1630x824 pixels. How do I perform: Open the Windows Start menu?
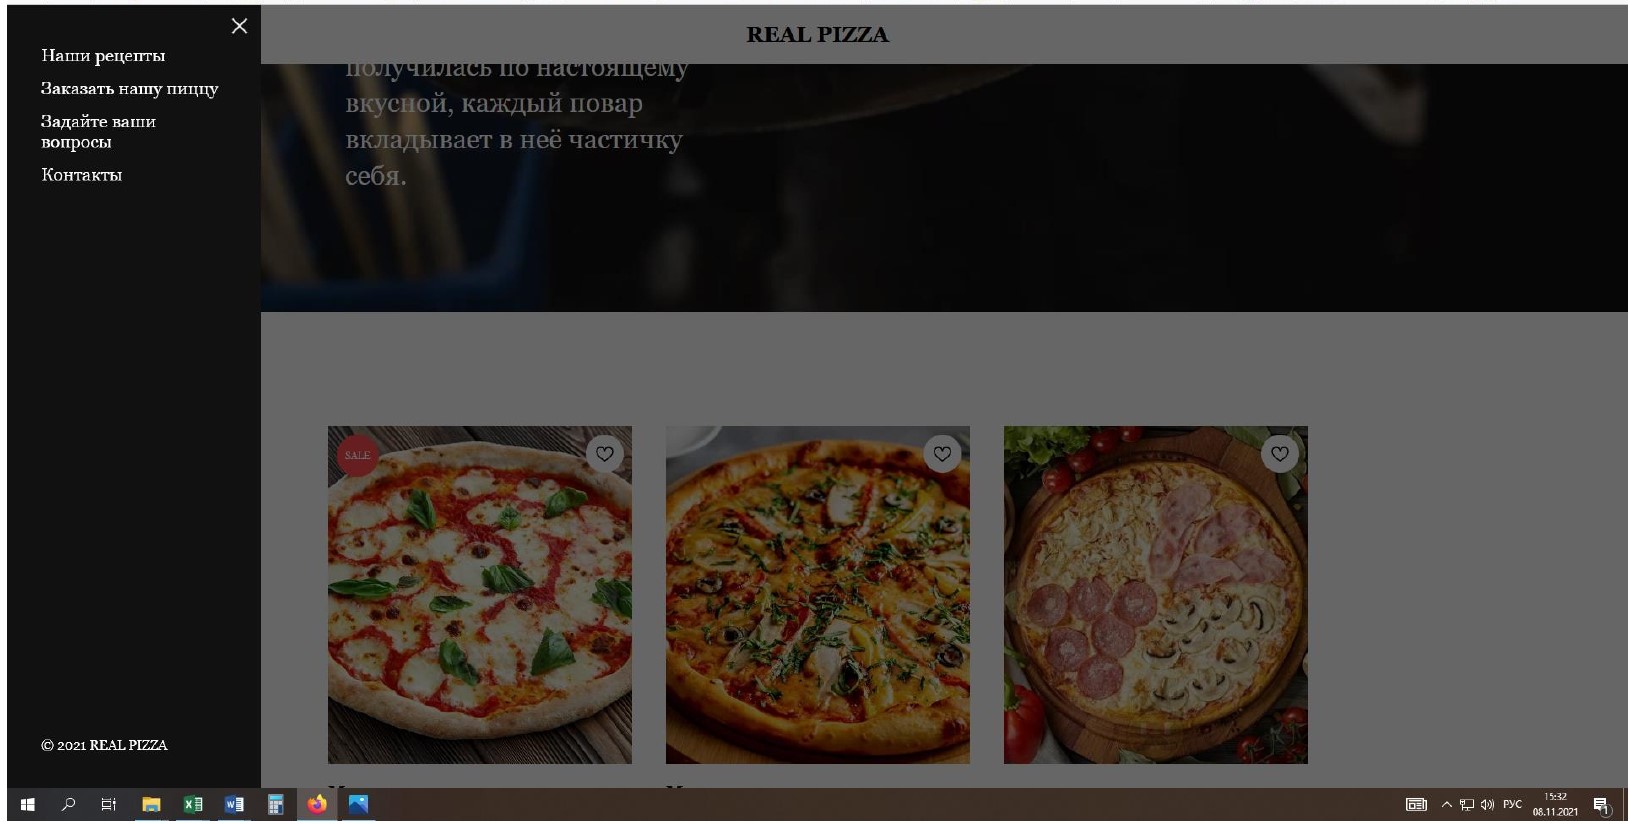tap(28, 804)
